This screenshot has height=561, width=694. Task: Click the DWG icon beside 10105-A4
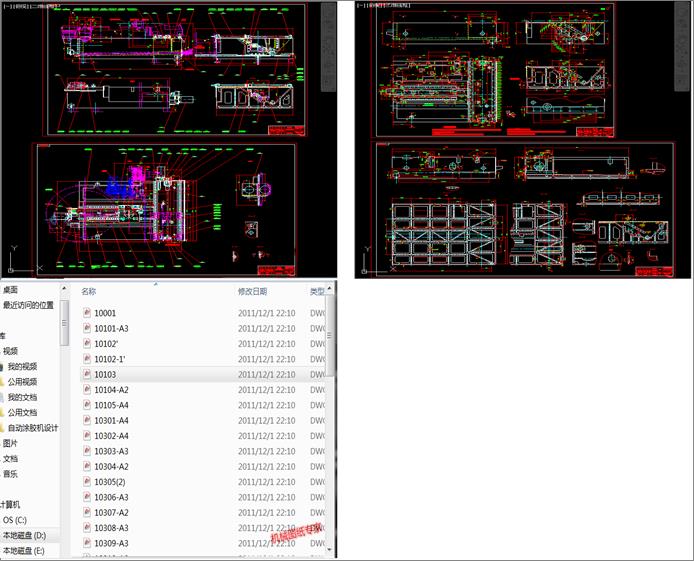pyautogui.click(x=87, y=405)
